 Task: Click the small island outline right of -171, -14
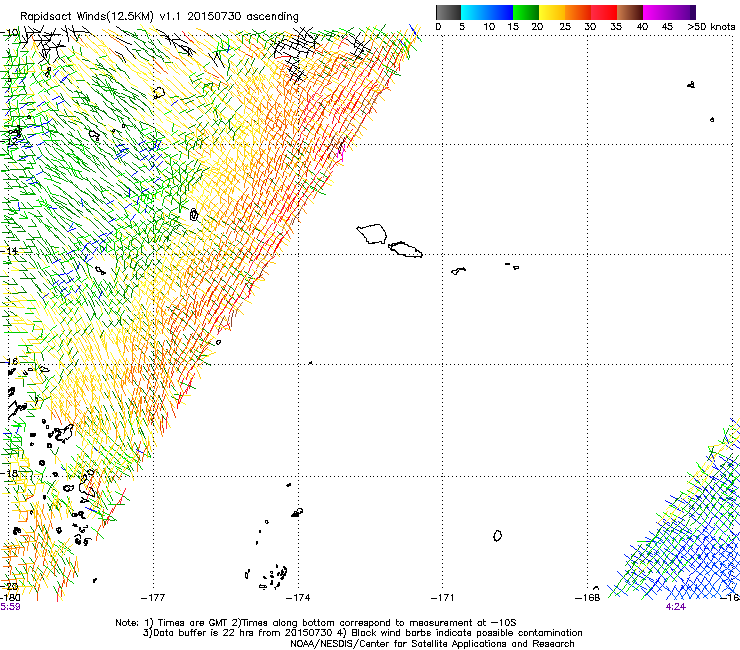pyautogui.click(x=458, y=271)
